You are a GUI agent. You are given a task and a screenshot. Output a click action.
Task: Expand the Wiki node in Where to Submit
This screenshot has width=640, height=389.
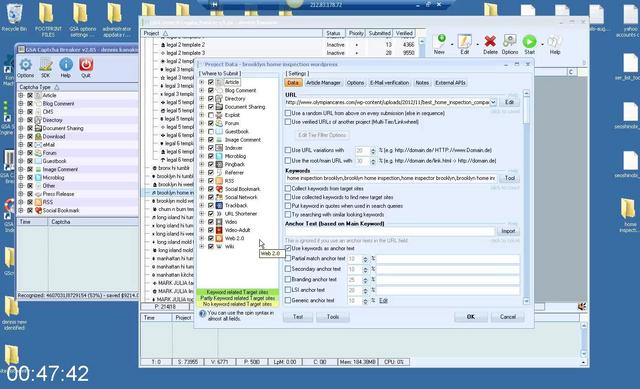coord(202,247)
